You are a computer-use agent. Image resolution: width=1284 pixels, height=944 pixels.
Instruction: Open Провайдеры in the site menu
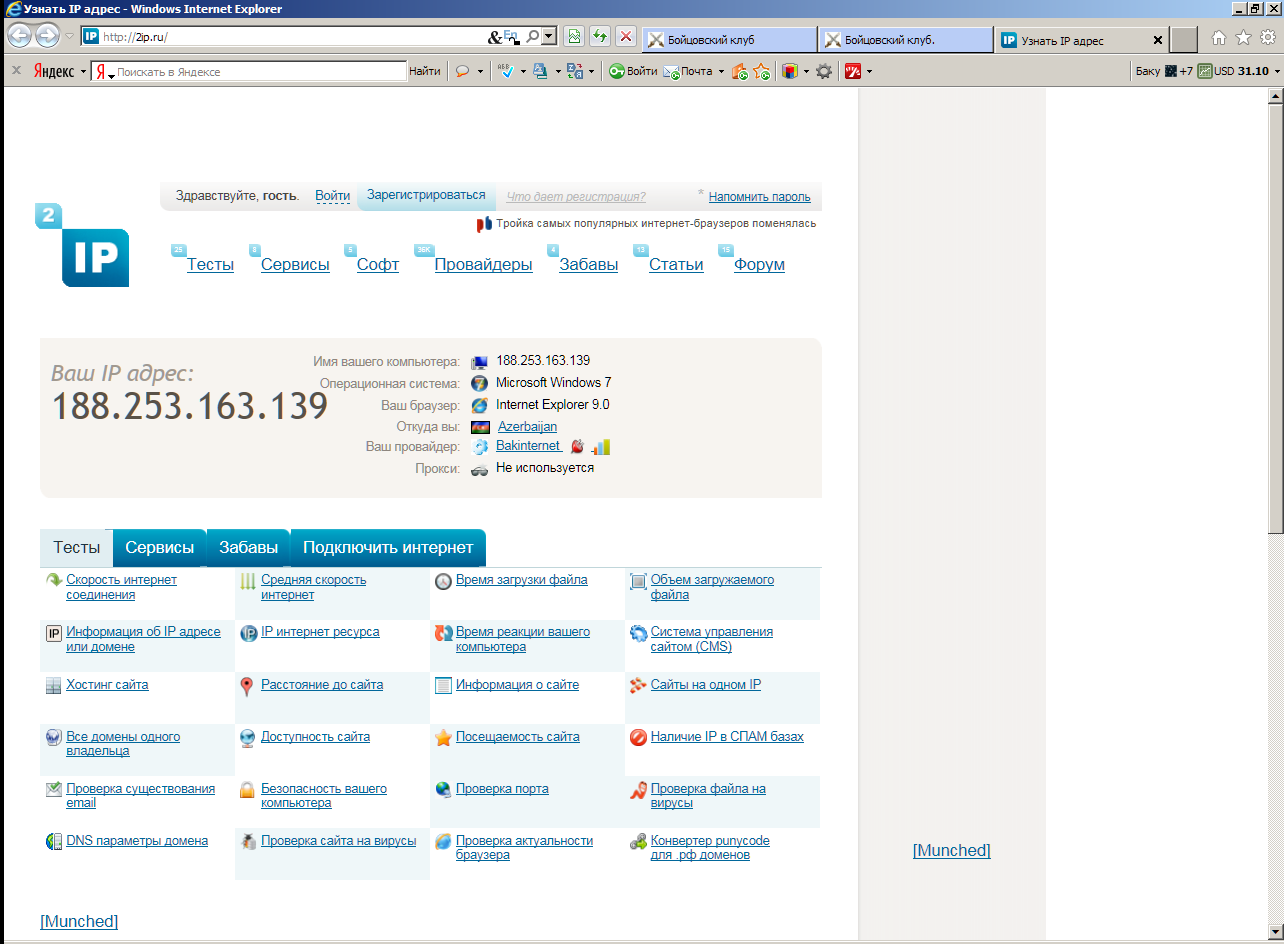(483, 265)
